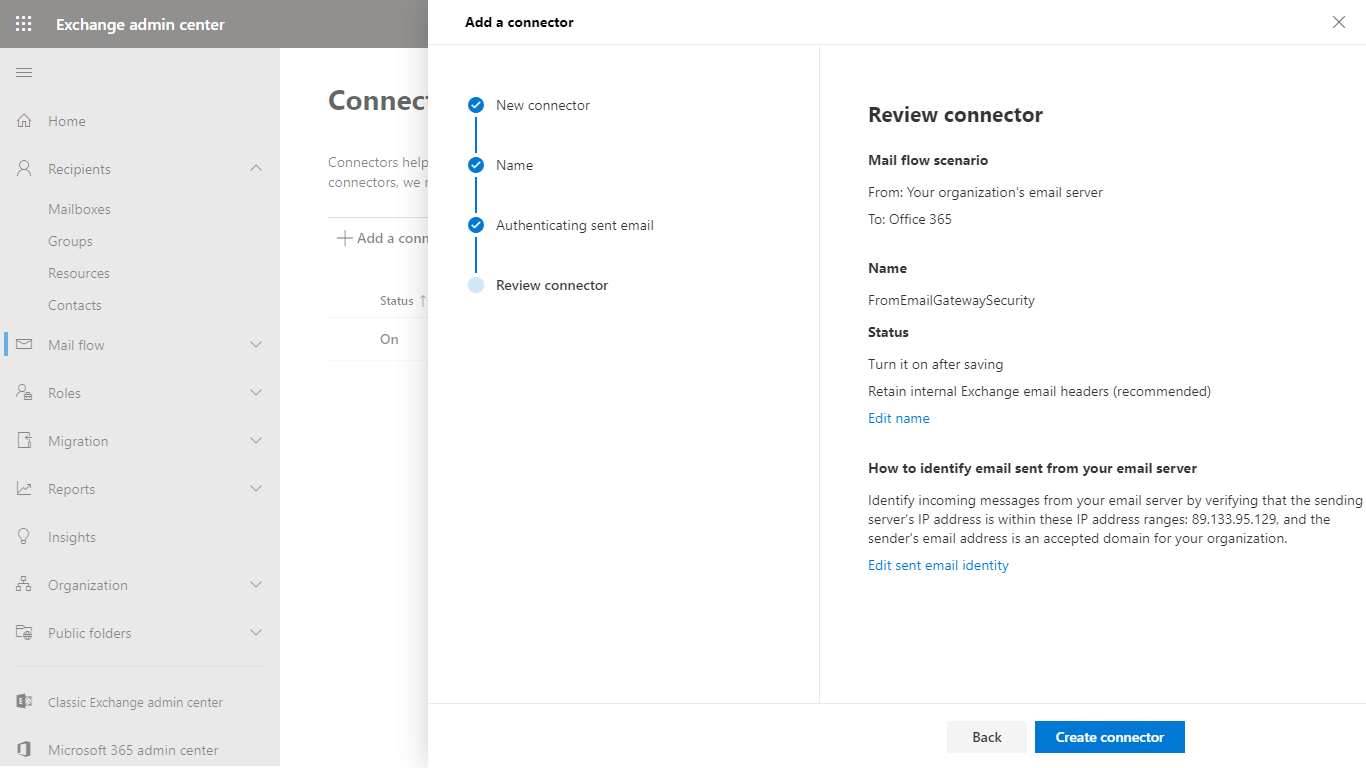This screenshot has width=1366, height=768.
Task: Expand the Migration section chevron
Action: click(256, 441)
